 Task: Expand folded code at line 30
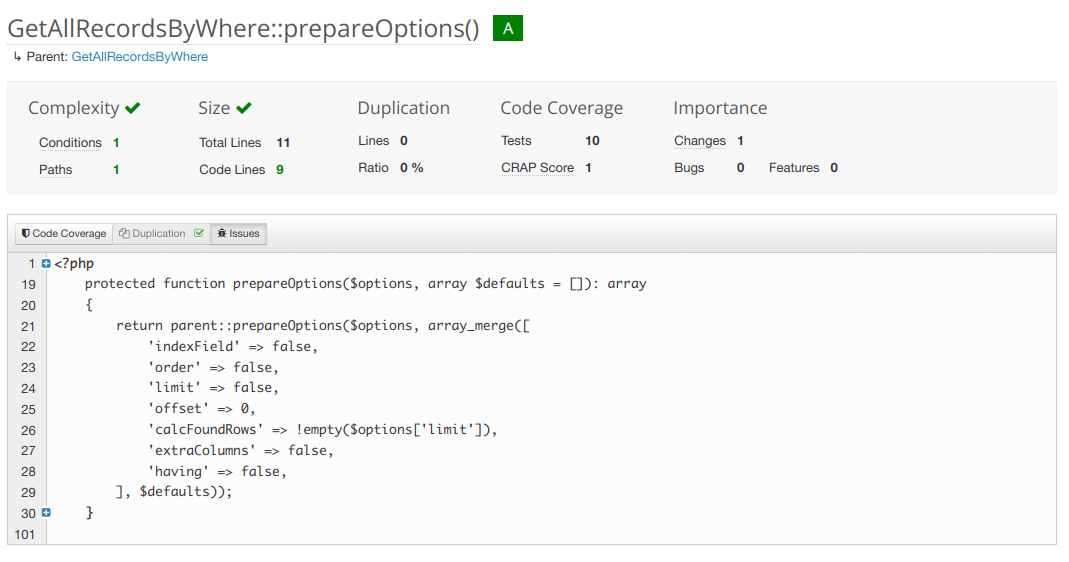click(x=46, y=513)
